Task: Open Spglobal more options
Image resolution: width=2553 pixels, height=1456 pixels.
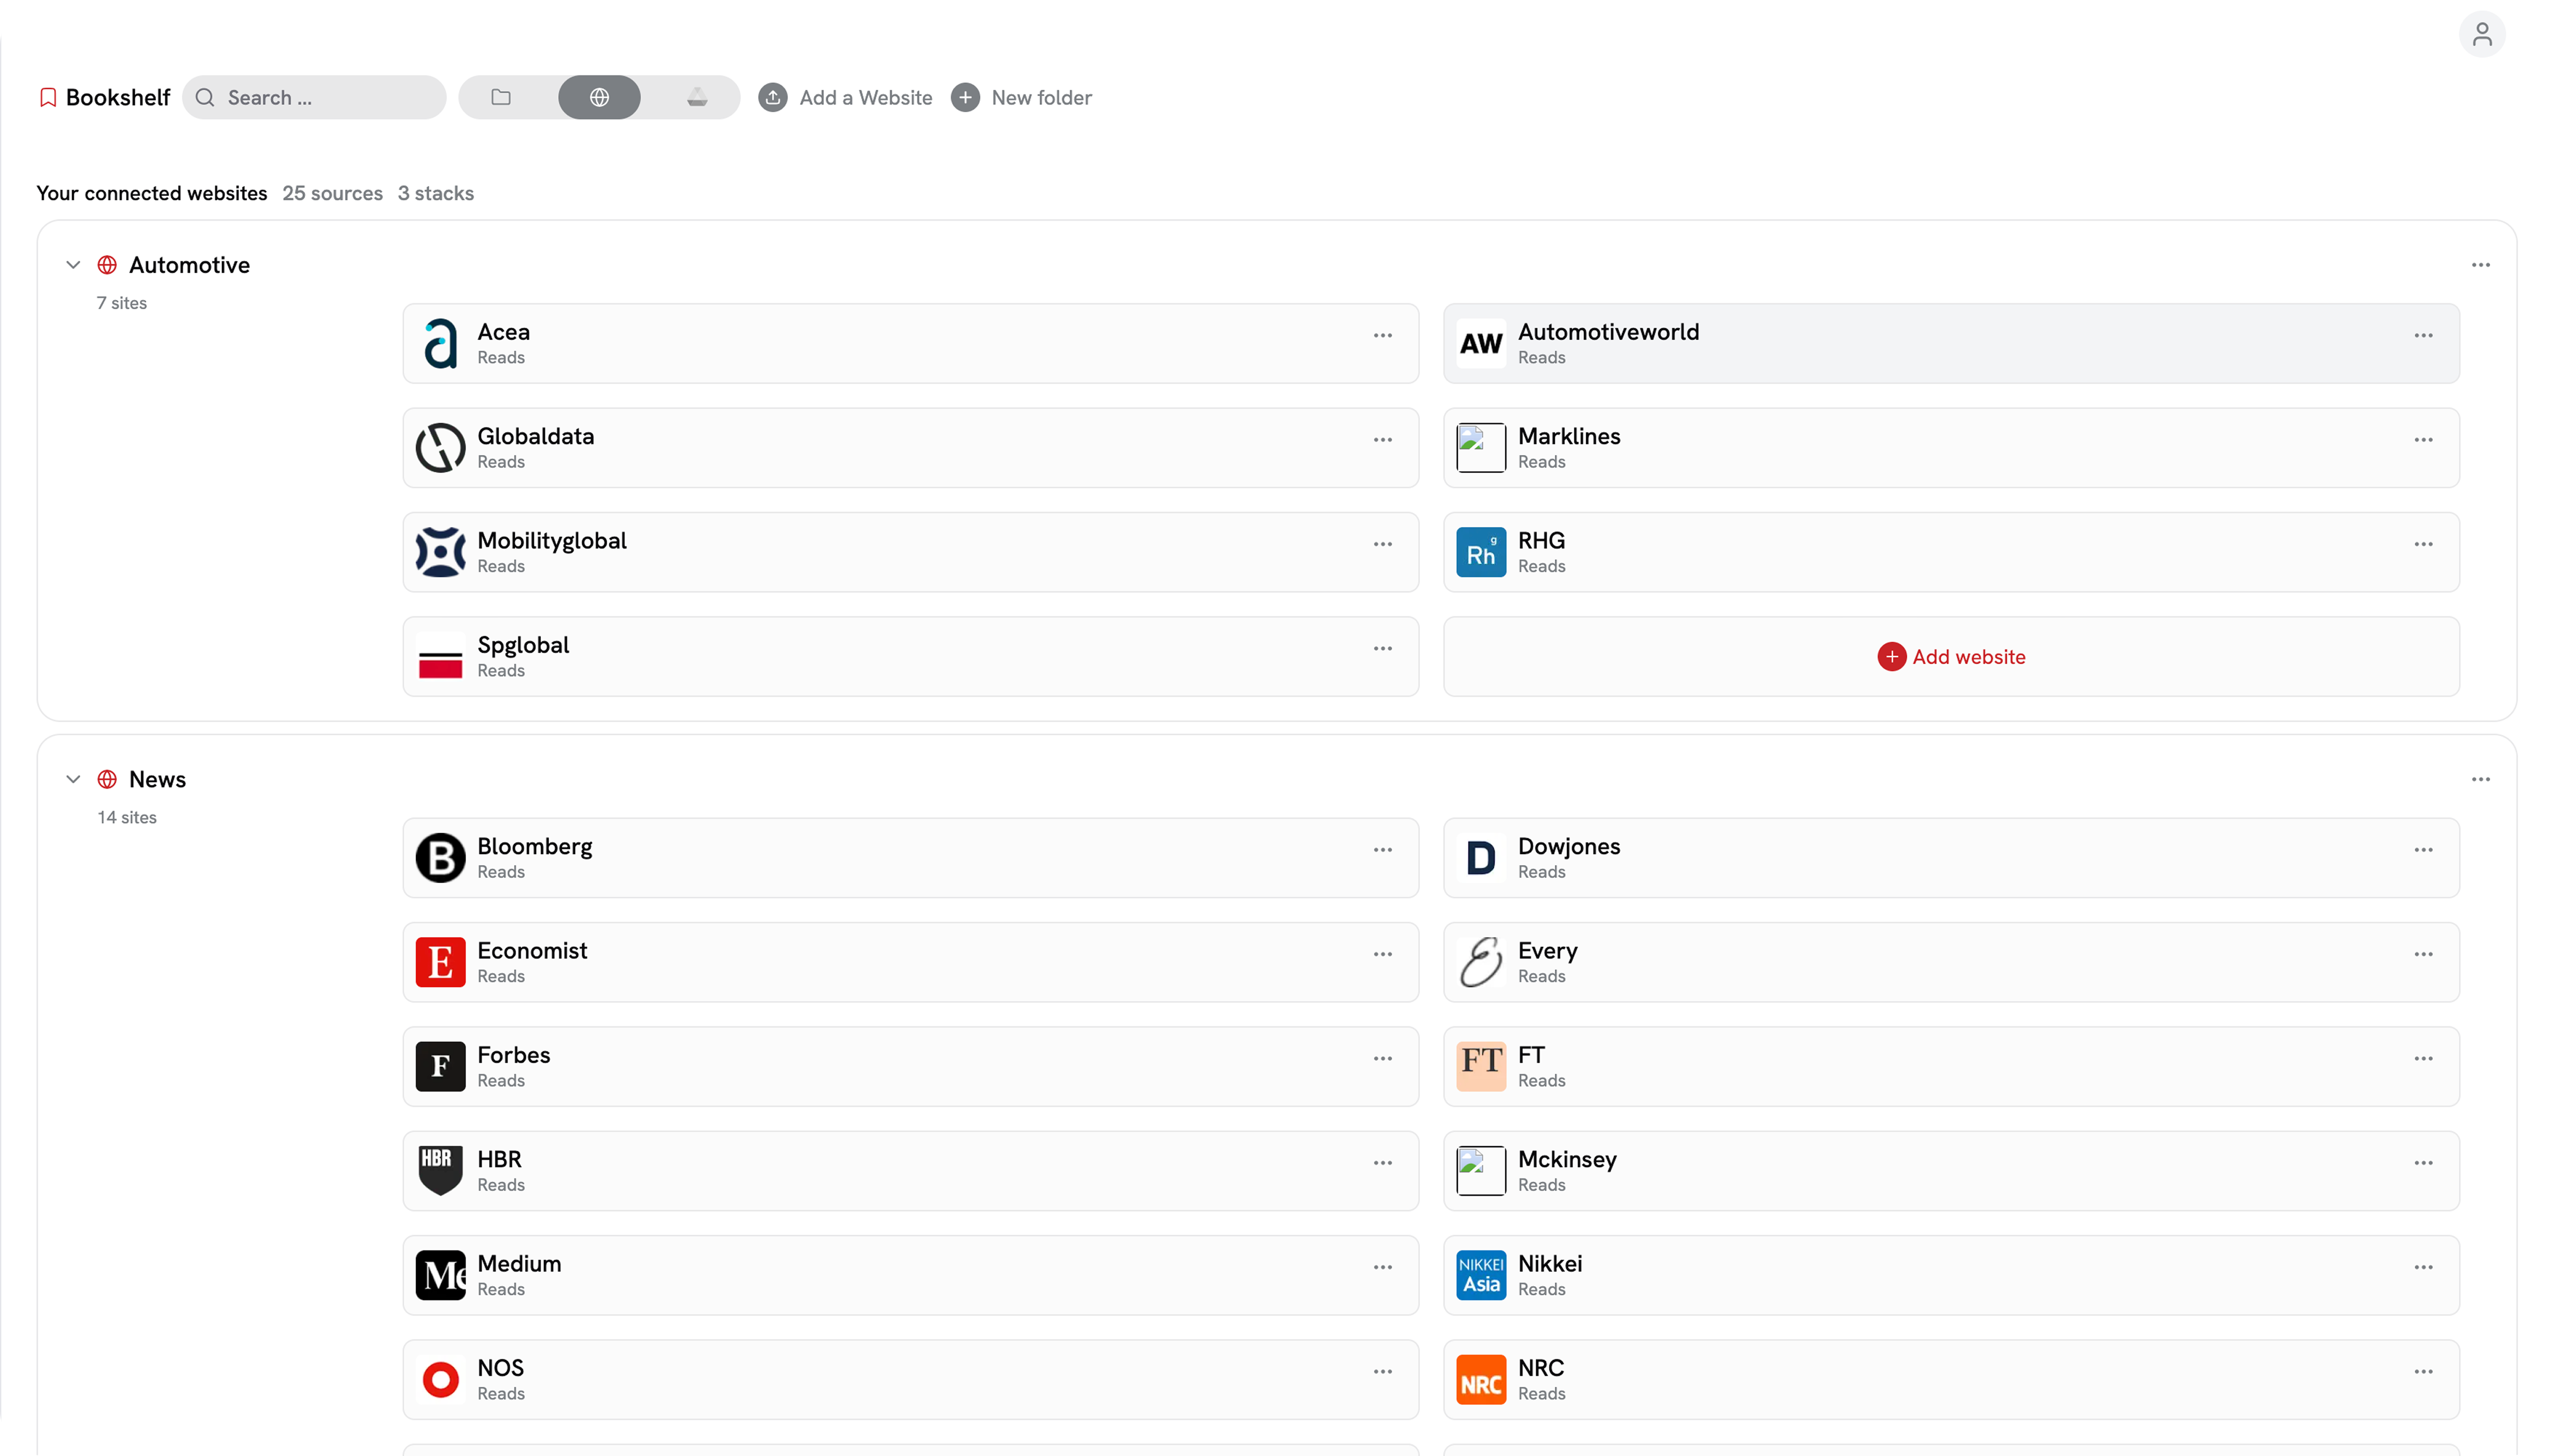Action: pos(1382,648)
